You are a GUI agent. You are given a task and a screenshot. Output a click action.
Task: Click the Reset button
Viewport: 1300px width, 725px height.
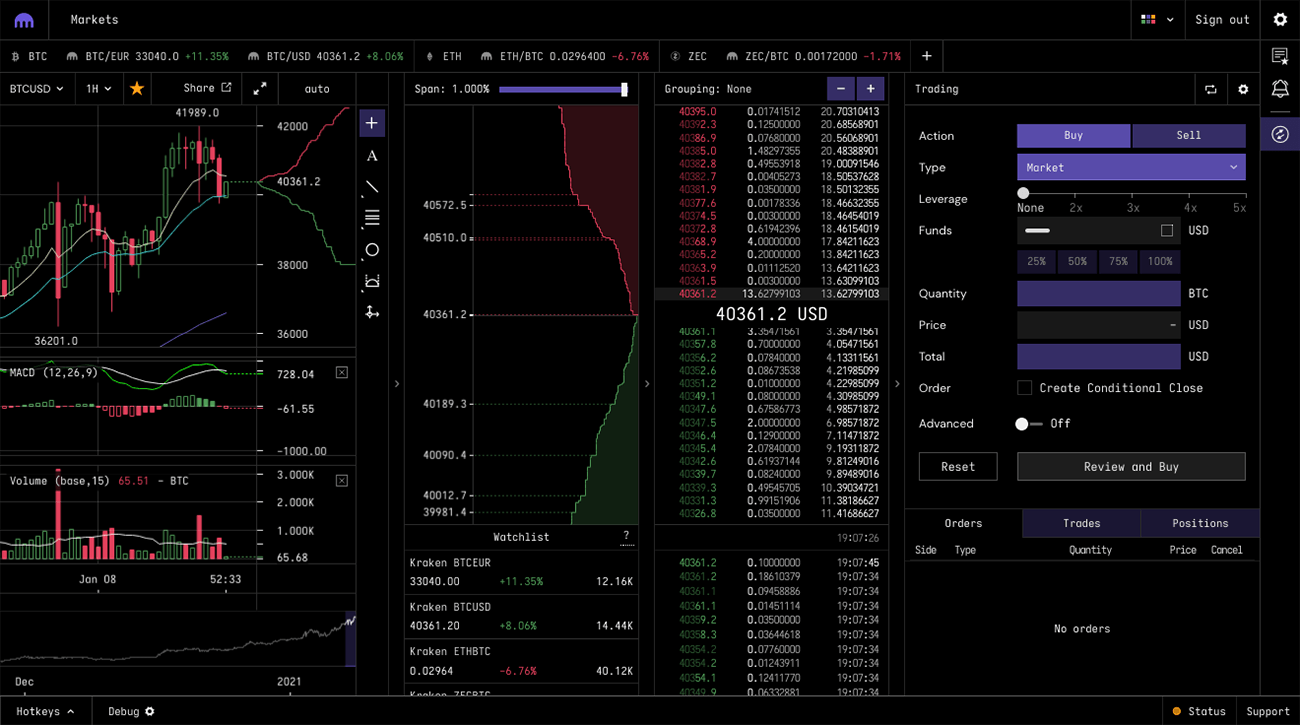[958, 467]
